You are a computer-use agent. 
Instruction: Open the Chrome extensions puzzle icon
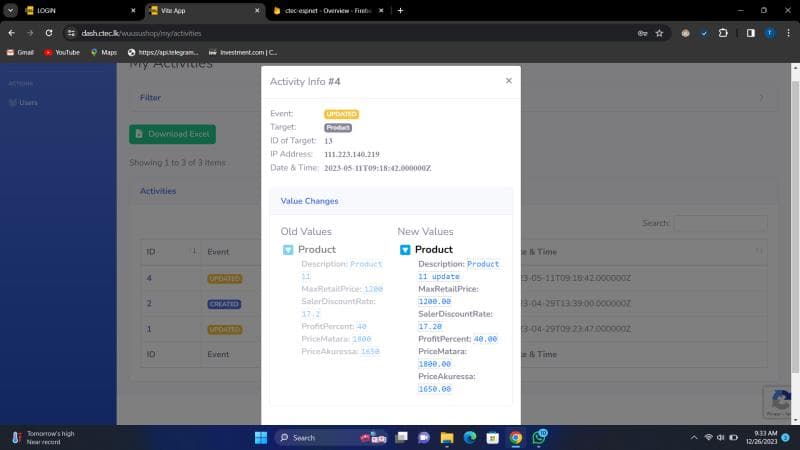tap(723, 33)
